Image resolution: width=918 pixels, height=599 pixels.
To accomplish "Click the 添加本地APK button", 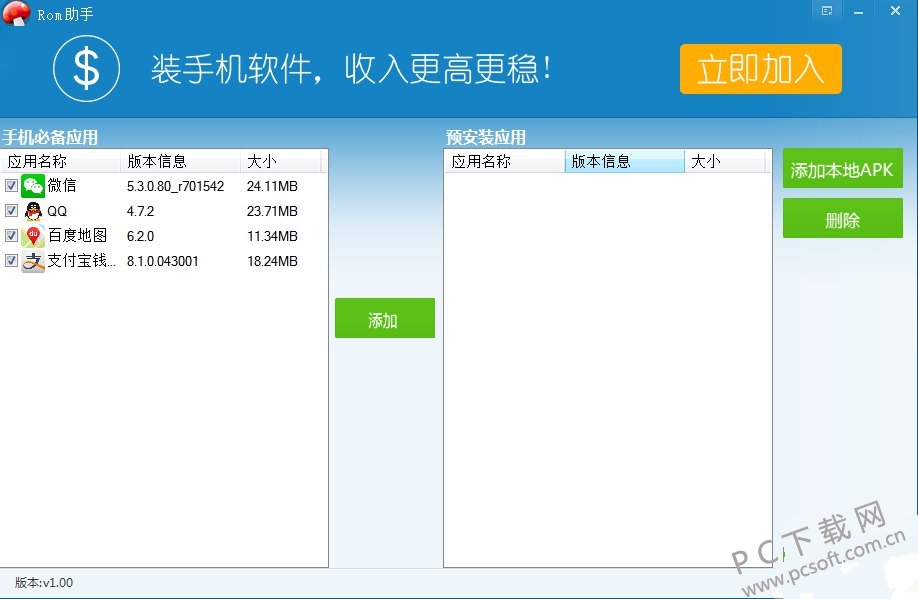I will click(842, 168).
